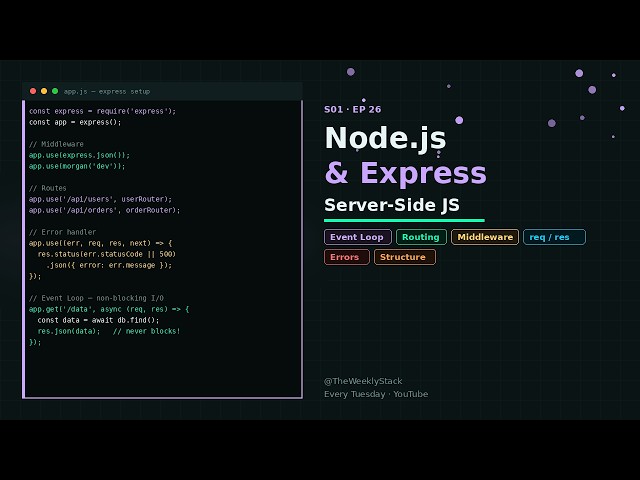The width and height of the screenshot is (640, 480).
Task: Click '// Event Loop — non-blocking I/O' comment
Action: tap(96, 298)
